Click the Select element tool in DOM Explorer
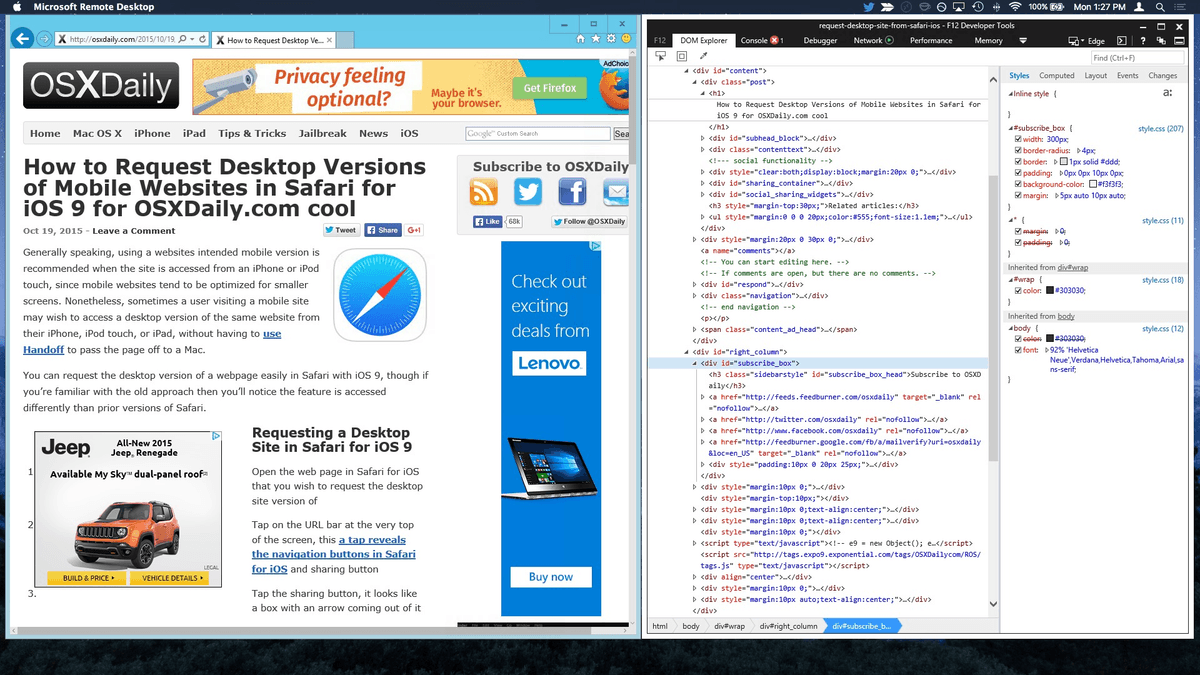 pos(661,57)
